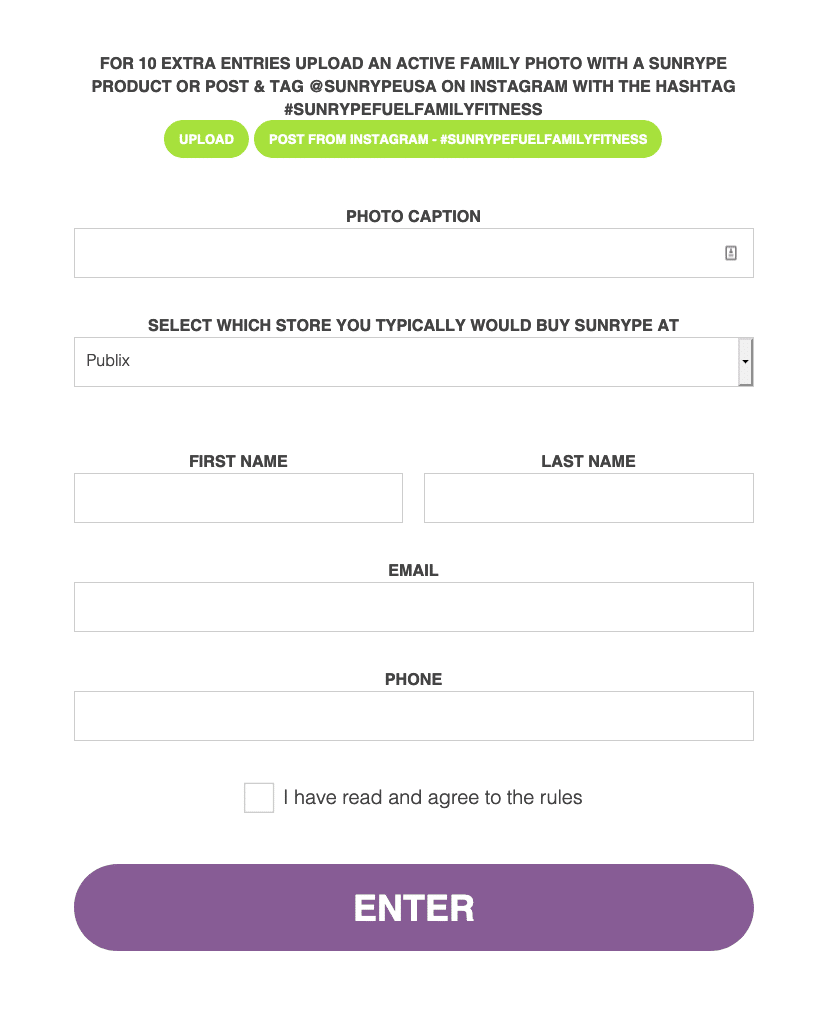Click the First Name label

point(238,461)
